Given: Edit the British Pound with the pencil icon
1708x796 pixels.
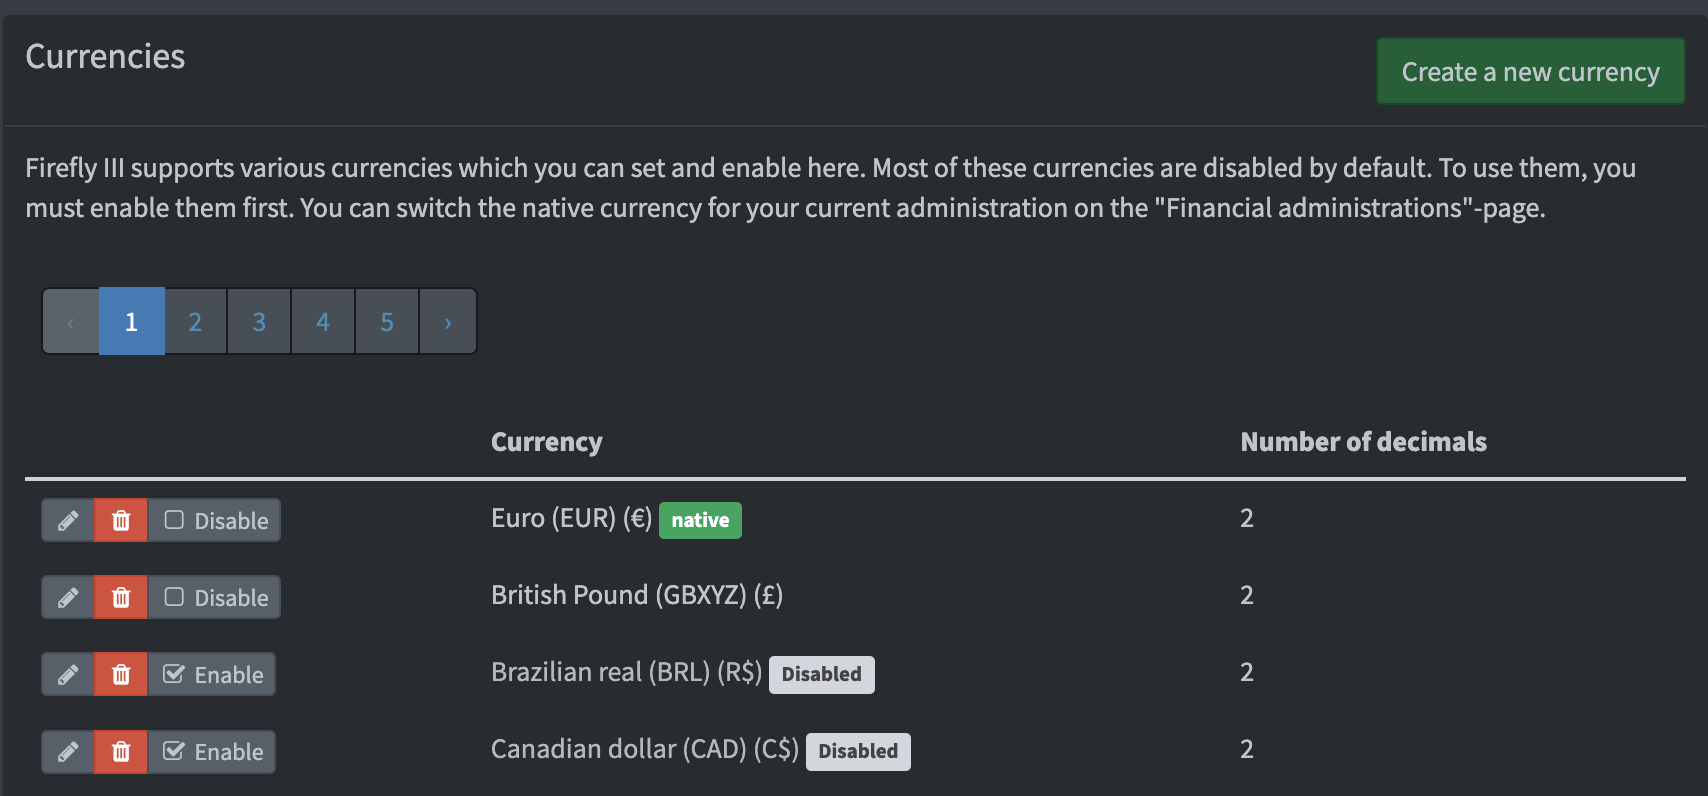Looking at the screenshot, I should click(68, 597).
